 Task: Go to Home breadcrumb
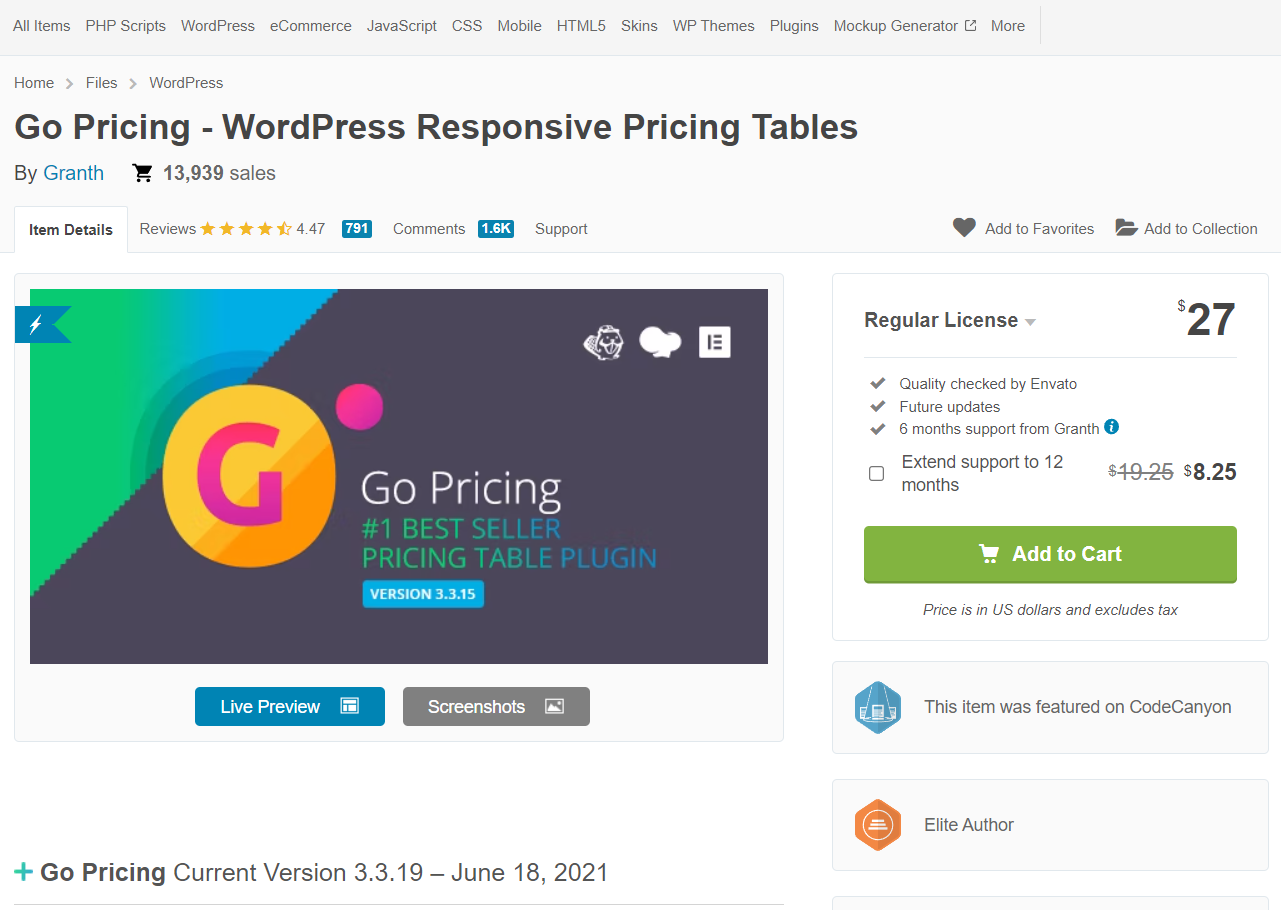pyautogui.click(x=34, y=83)
